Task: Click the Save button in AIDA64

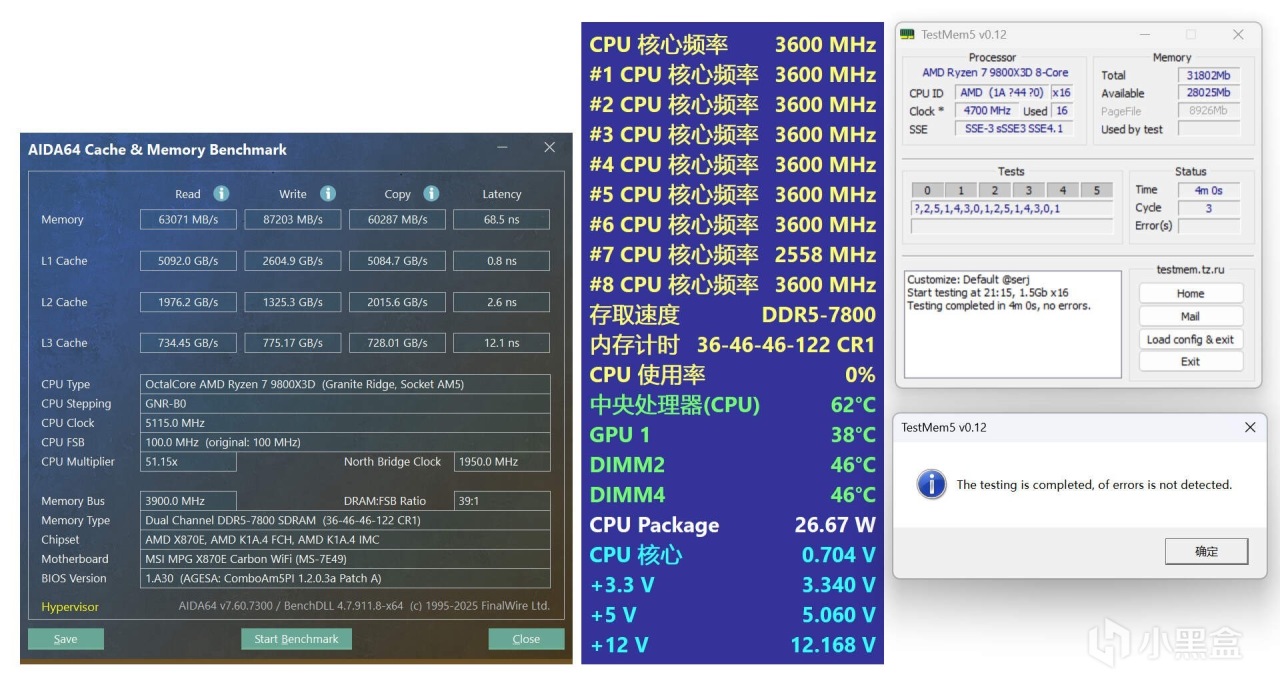Action: coord(66,639)
